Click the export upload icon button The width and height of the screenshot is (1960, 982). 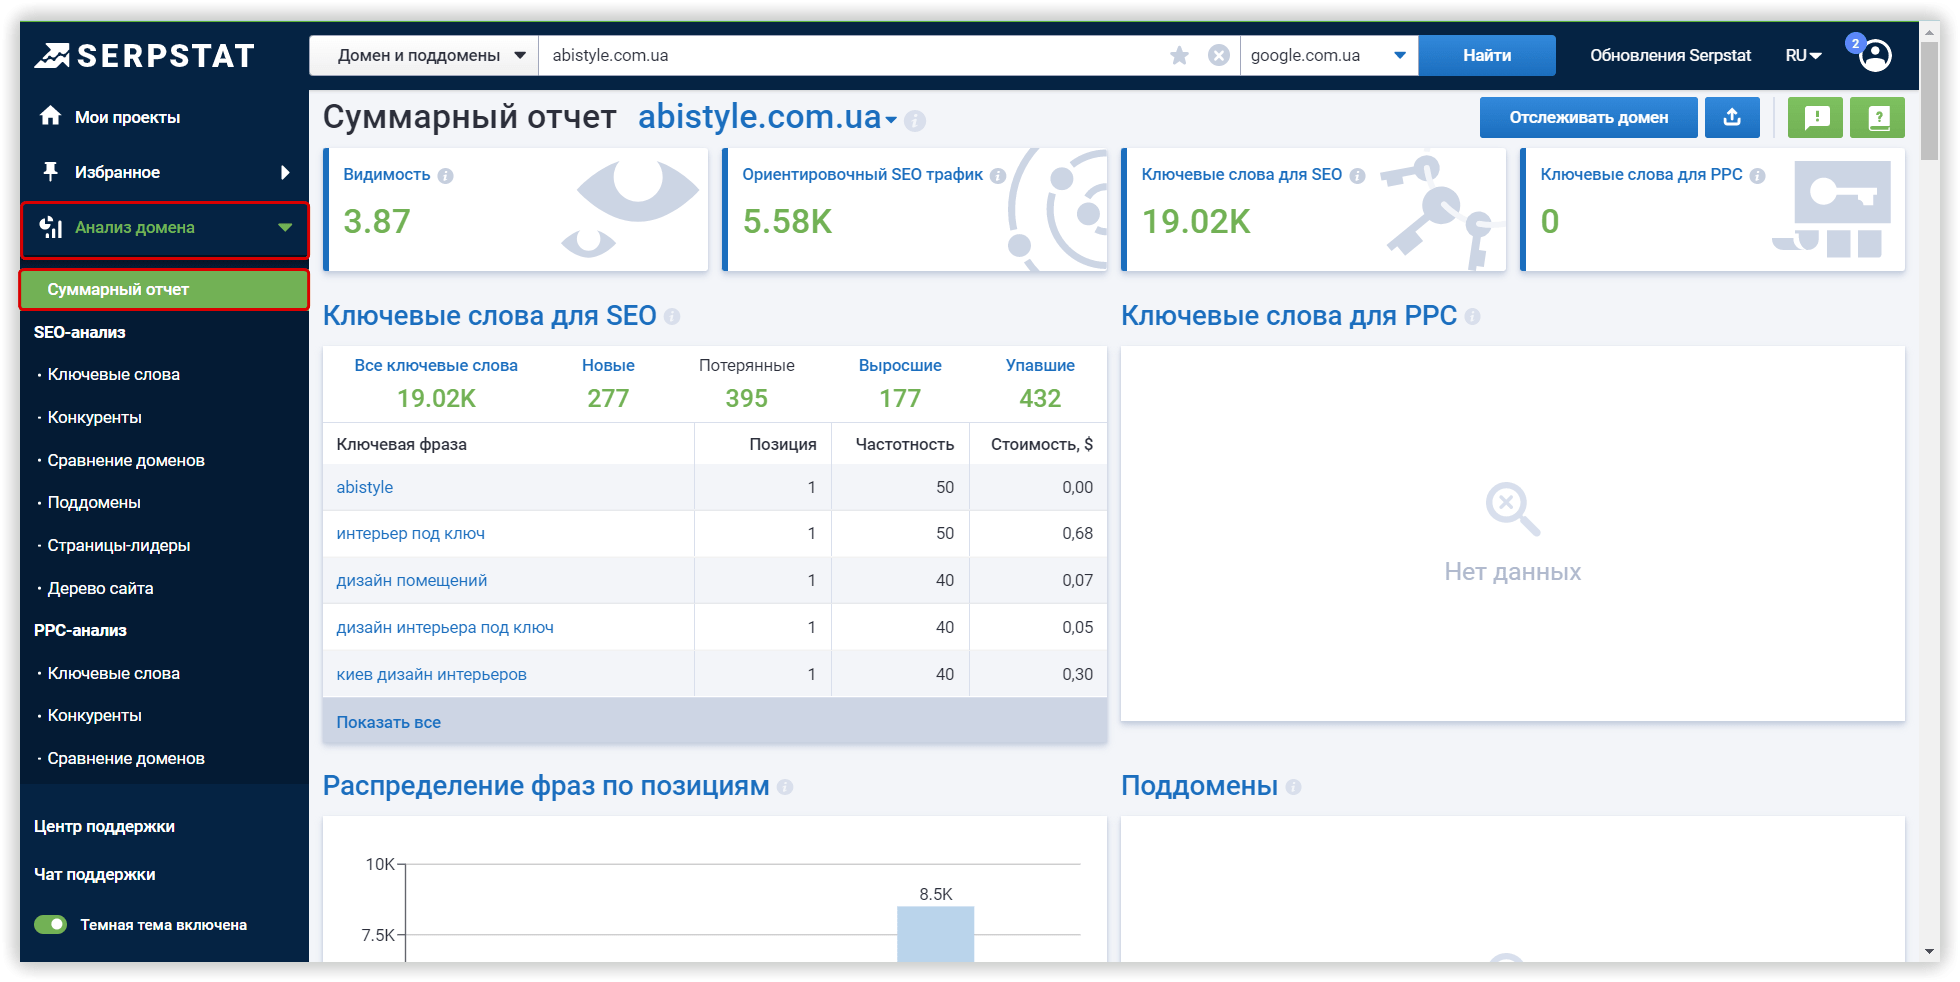point(1732,118)
